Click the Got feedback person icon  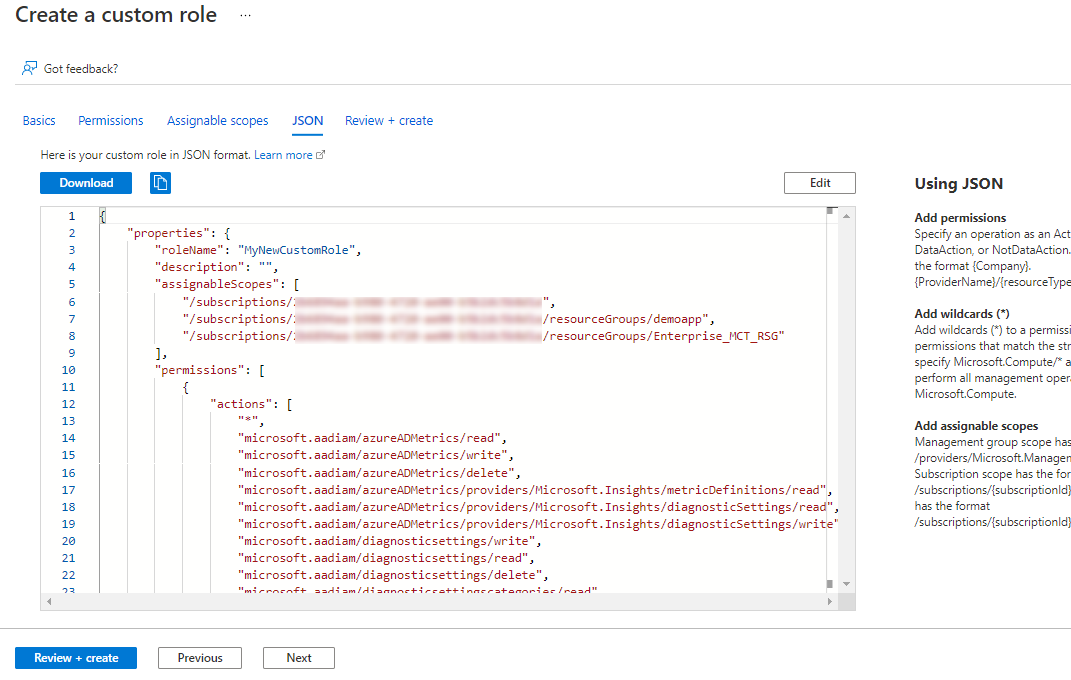click(x=30, y=68)
